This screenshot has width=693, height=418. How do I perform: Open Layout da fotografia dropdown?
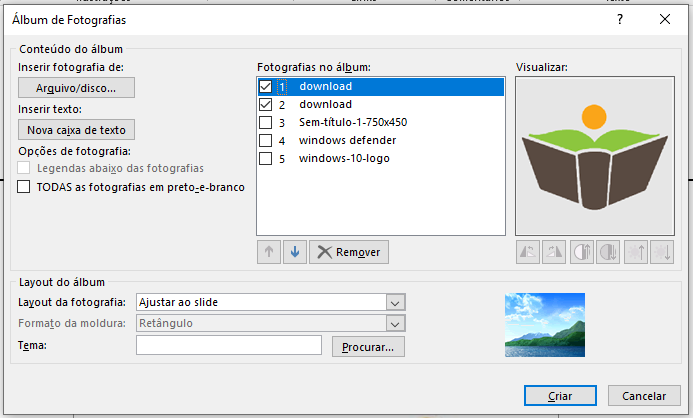tap(395, 302)
